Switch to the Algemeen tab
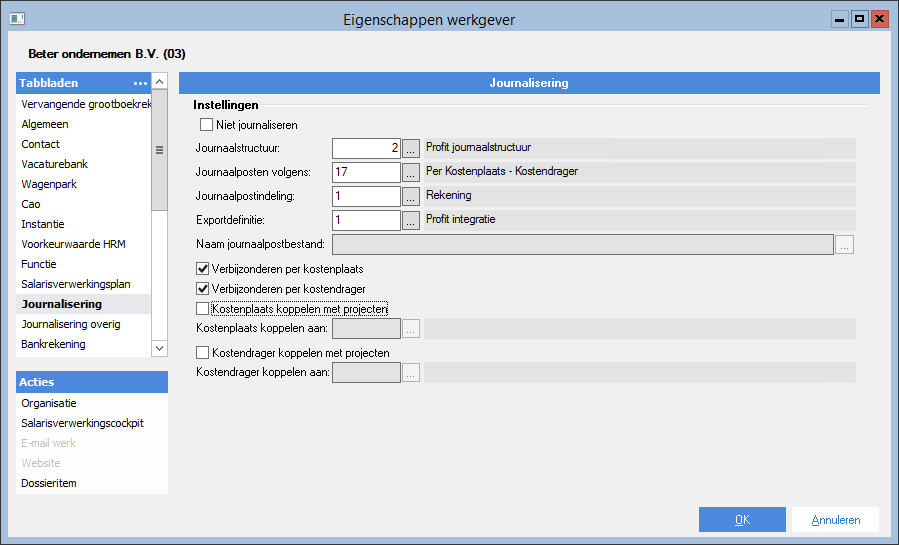This screenshot has width=899, height=545. pyautogui.click(x=84, y=124)
